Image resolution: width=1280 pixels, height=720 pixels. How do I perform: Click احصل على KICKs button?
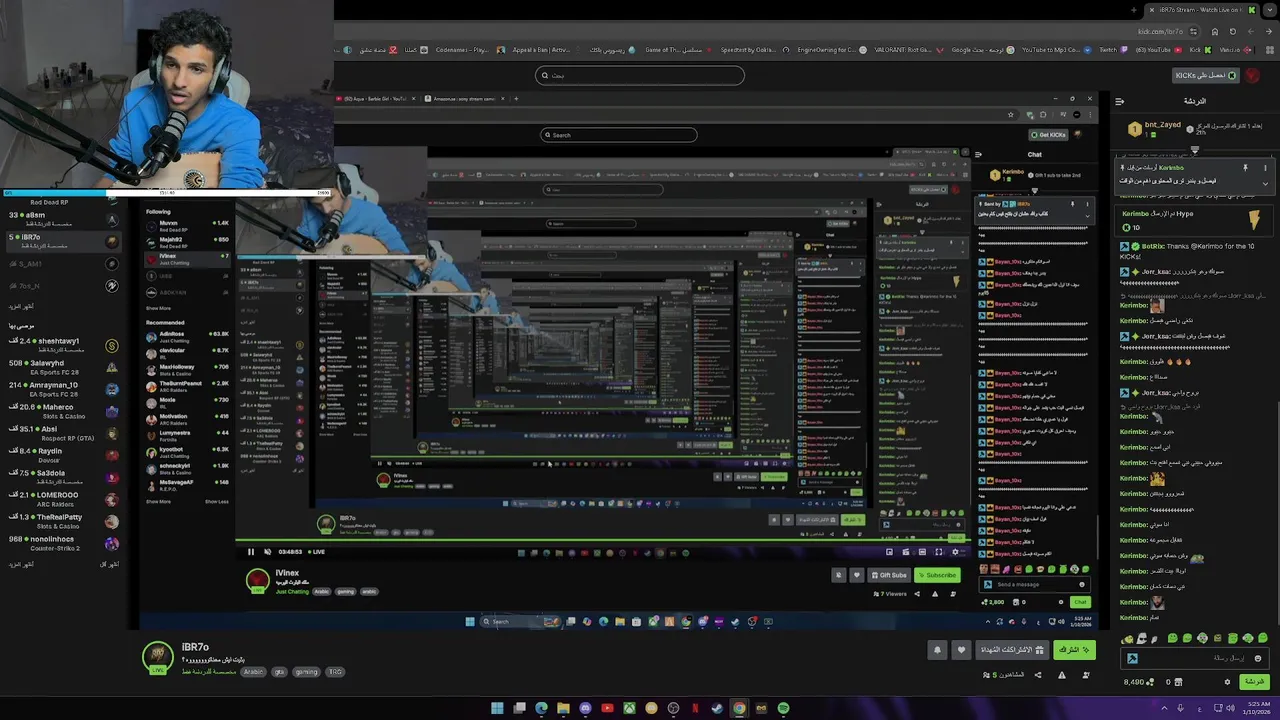coord(1206,75)
